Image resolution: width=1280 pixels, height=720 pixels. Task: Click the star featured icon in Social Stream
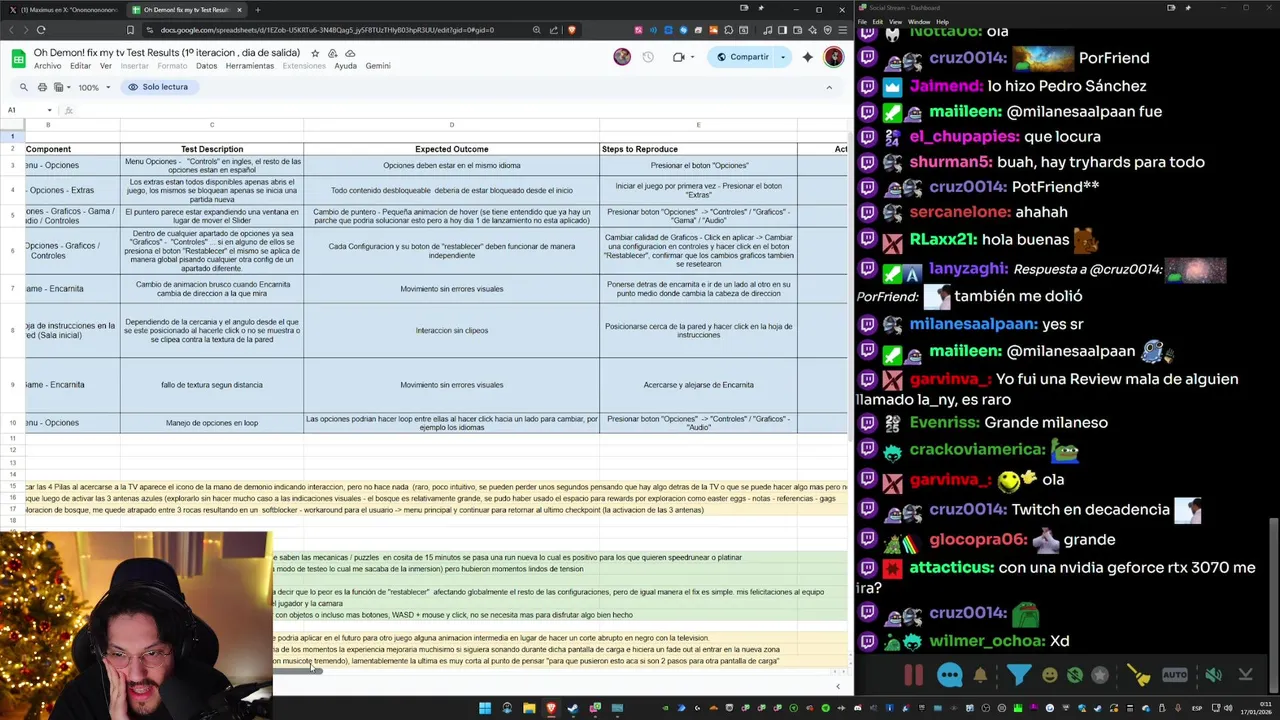pyautogui.click(x=1100, y=675)
